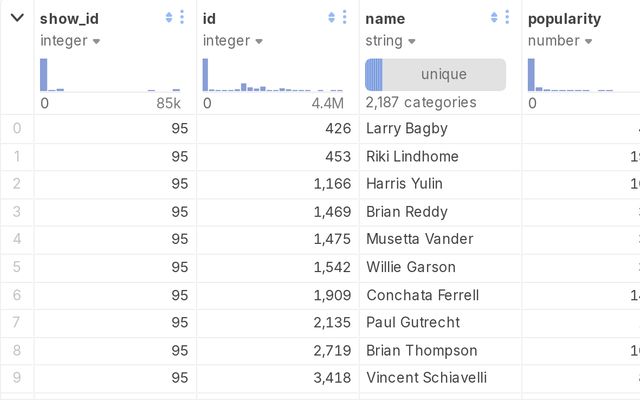Click the sort arrows on id column

[332, 18]
